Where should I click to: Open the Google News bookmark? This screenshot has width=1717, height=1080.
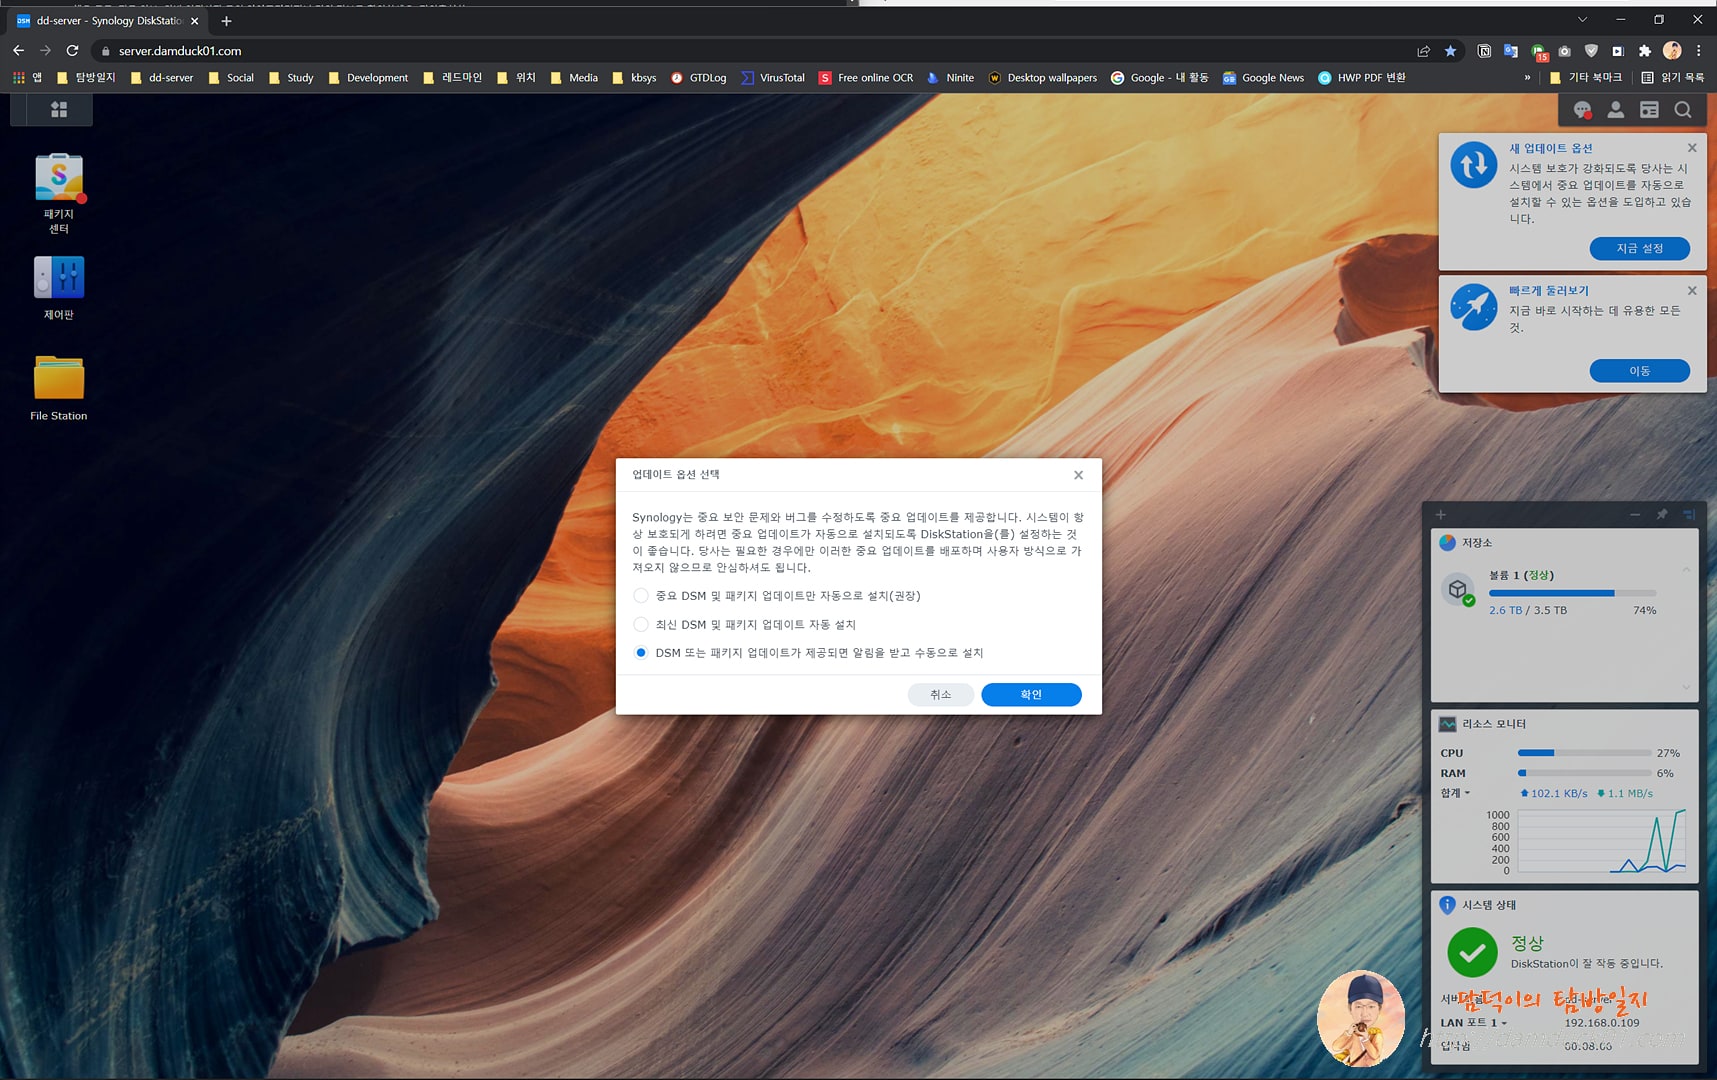pyautogui.click(x=1263, y=78)
